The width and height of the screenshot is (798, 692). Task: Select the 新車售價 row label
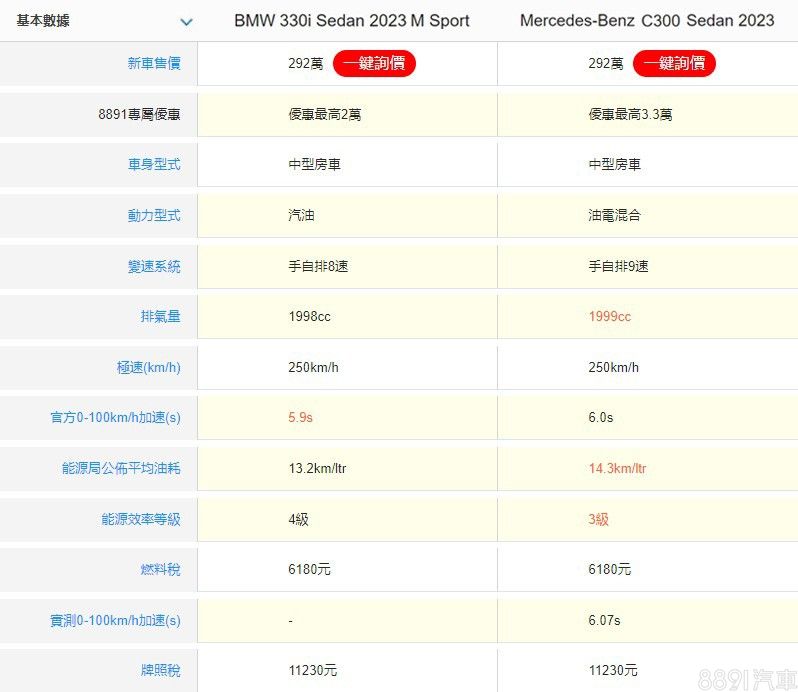(154, 64)
